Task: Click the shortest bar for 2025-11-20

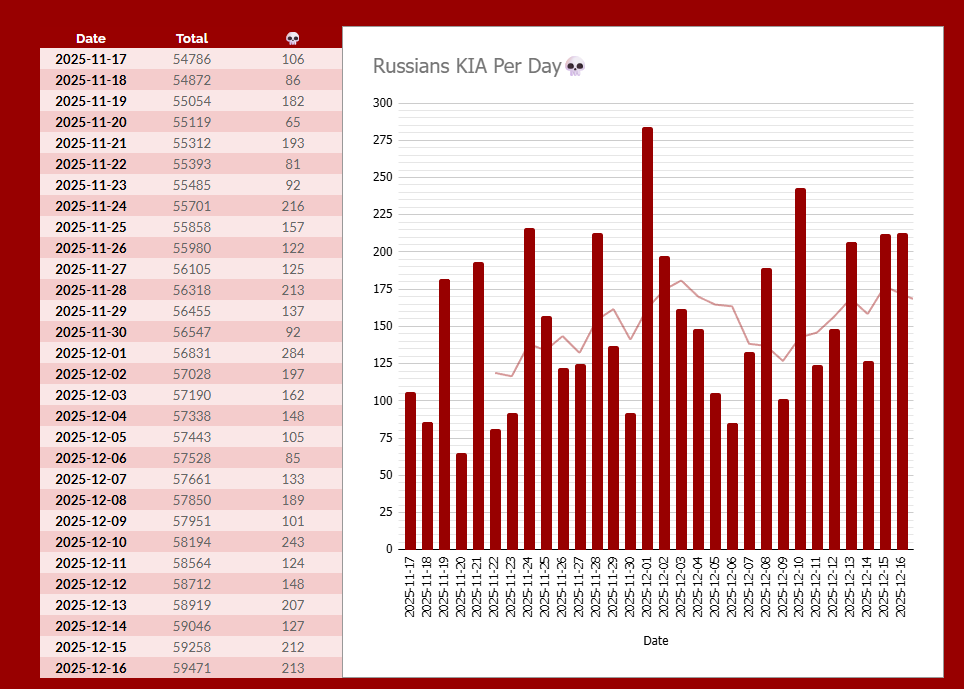Action: 461,501
